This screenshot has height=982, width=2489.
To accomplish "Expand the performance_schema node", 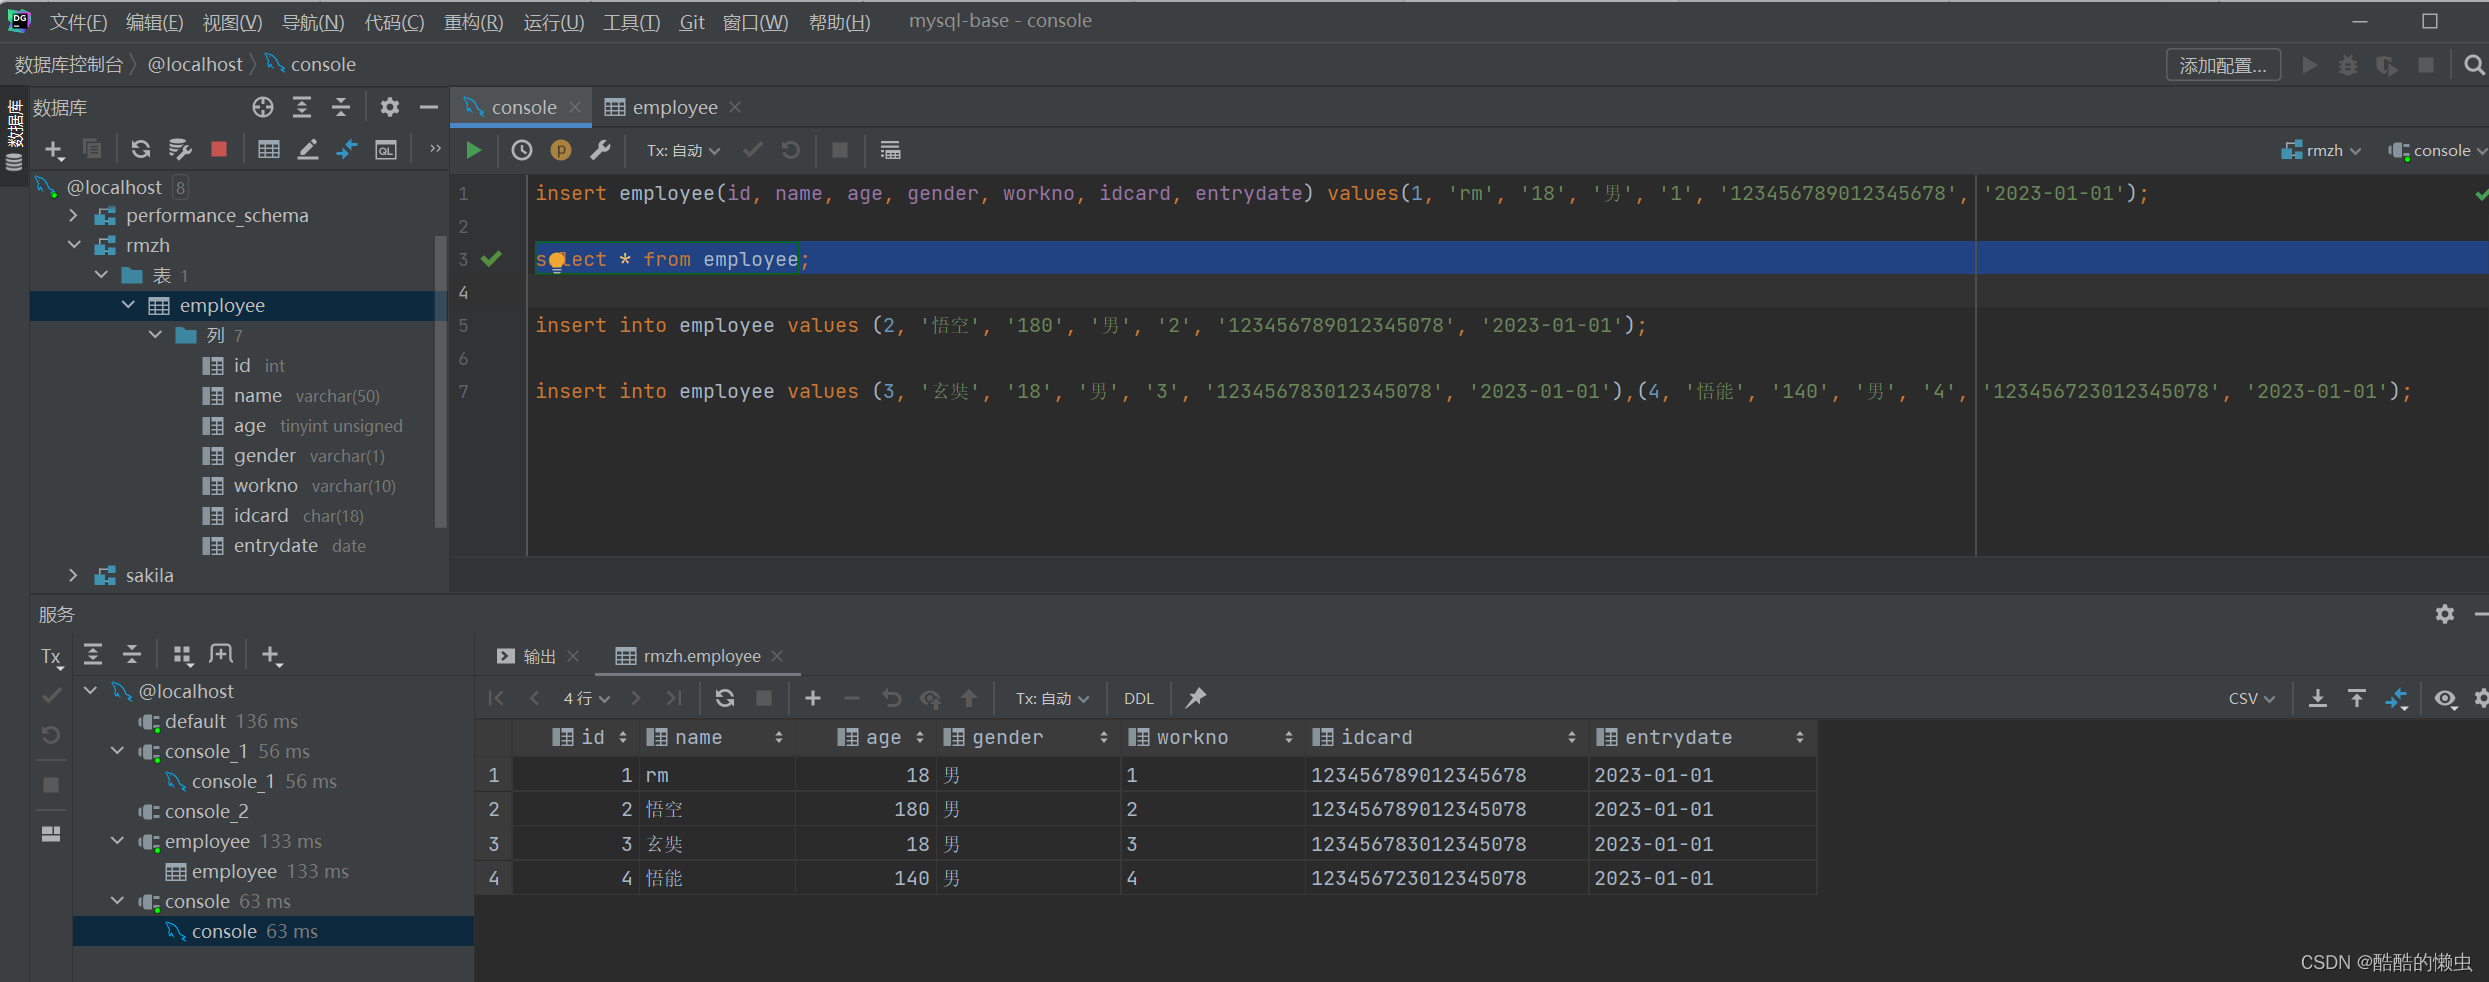I will pyautogui.click(x=73, y=215).
